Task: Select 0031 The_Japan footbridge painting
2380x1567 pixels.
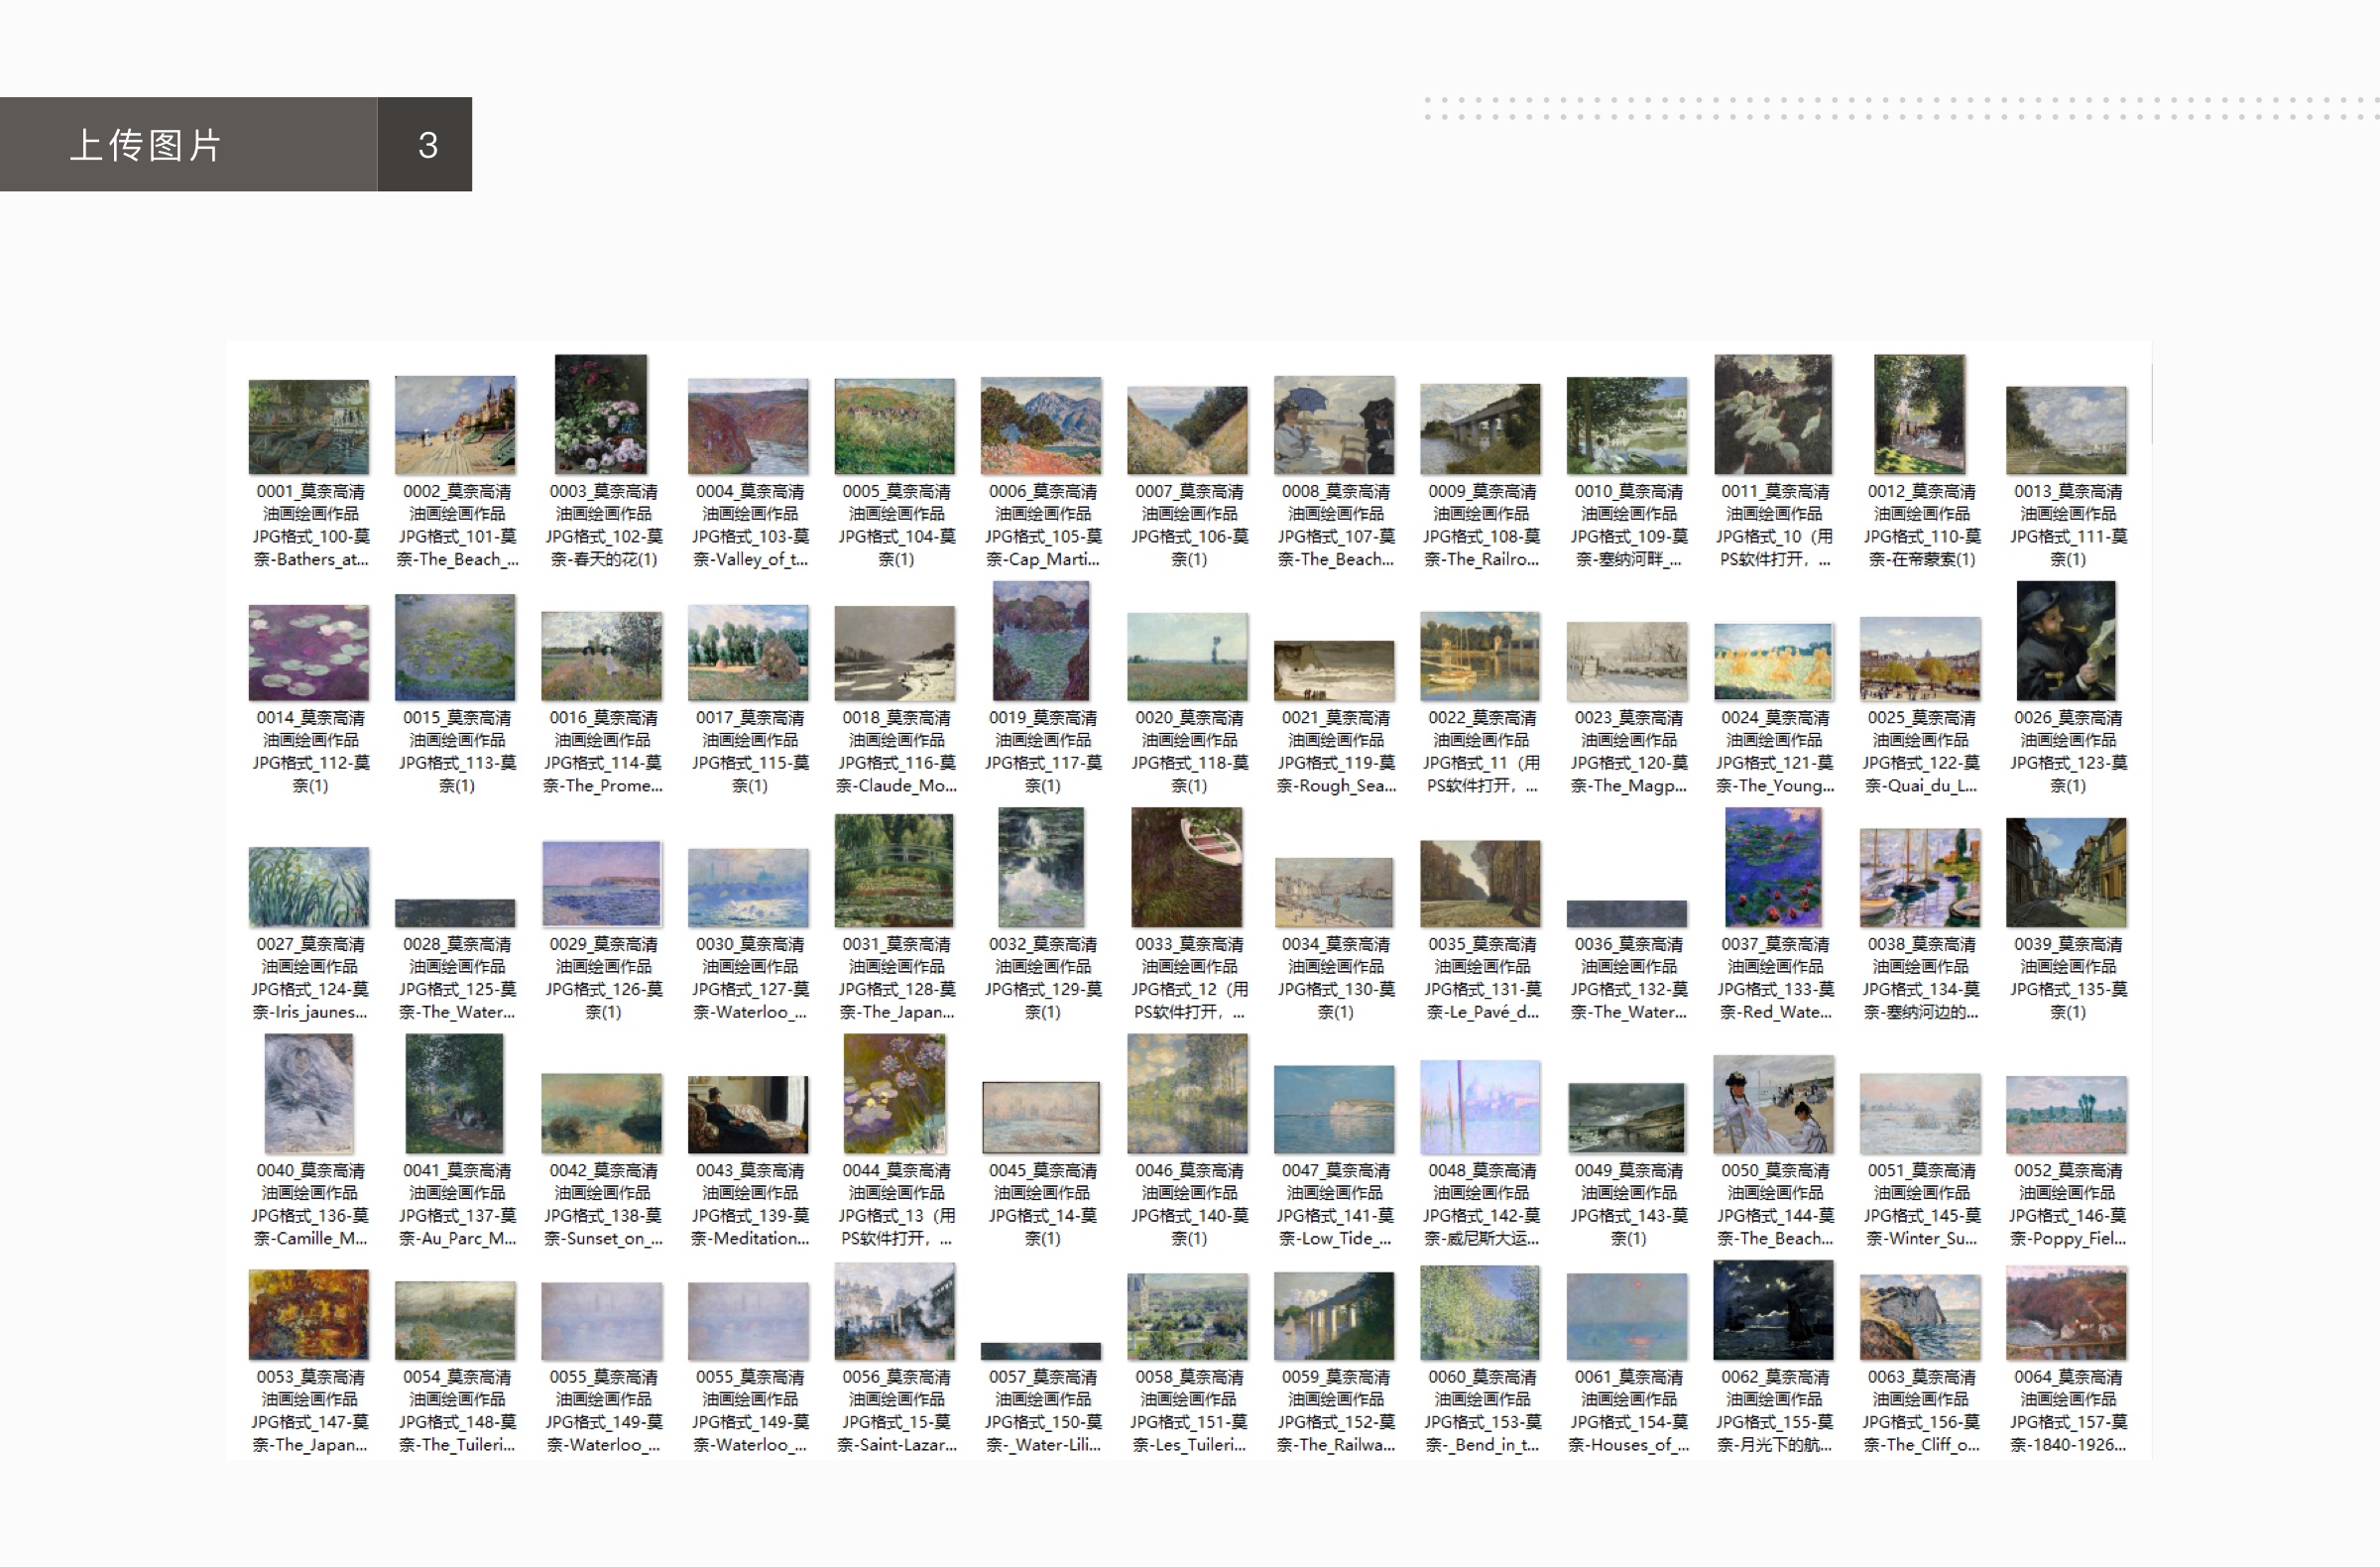Action: point(894,870)
